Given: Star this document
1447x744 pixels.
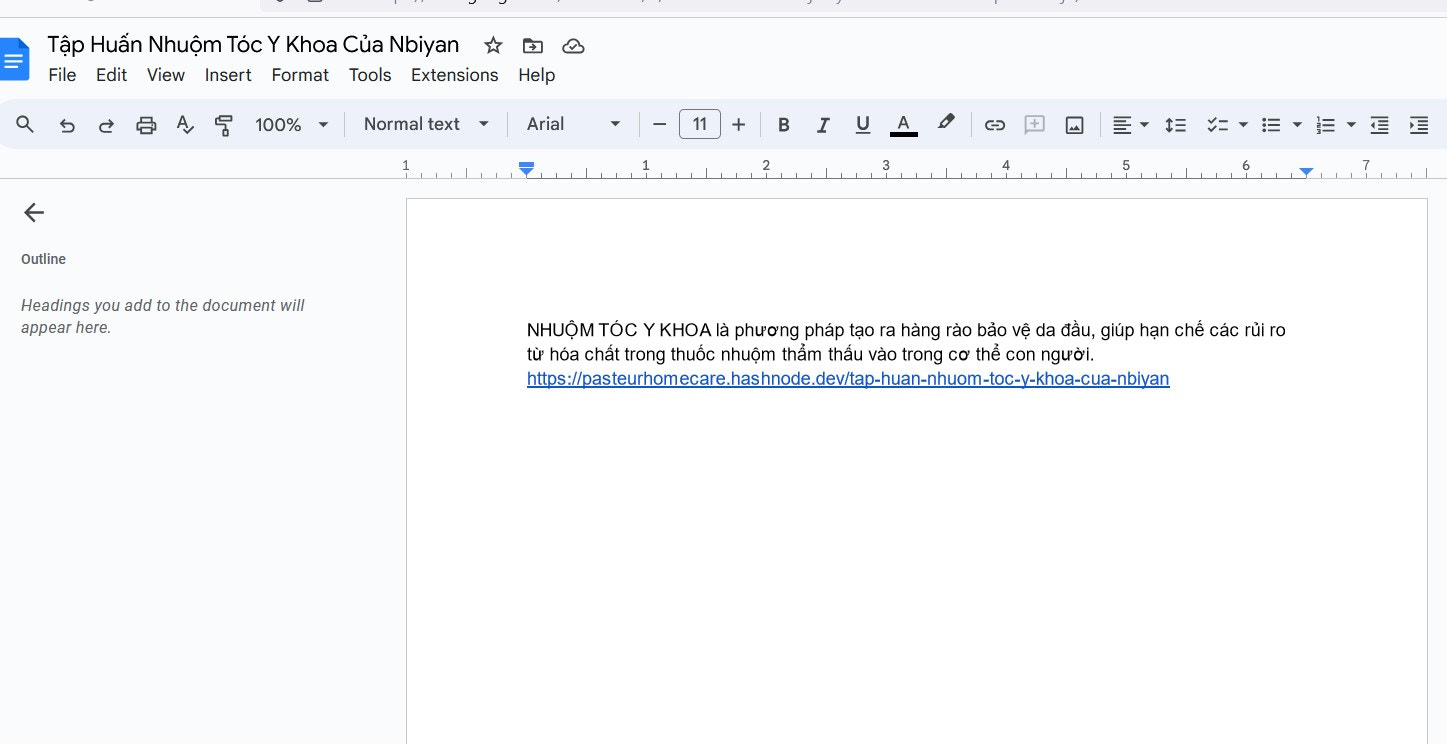Looking at the screenshot, I should (493, 45).
